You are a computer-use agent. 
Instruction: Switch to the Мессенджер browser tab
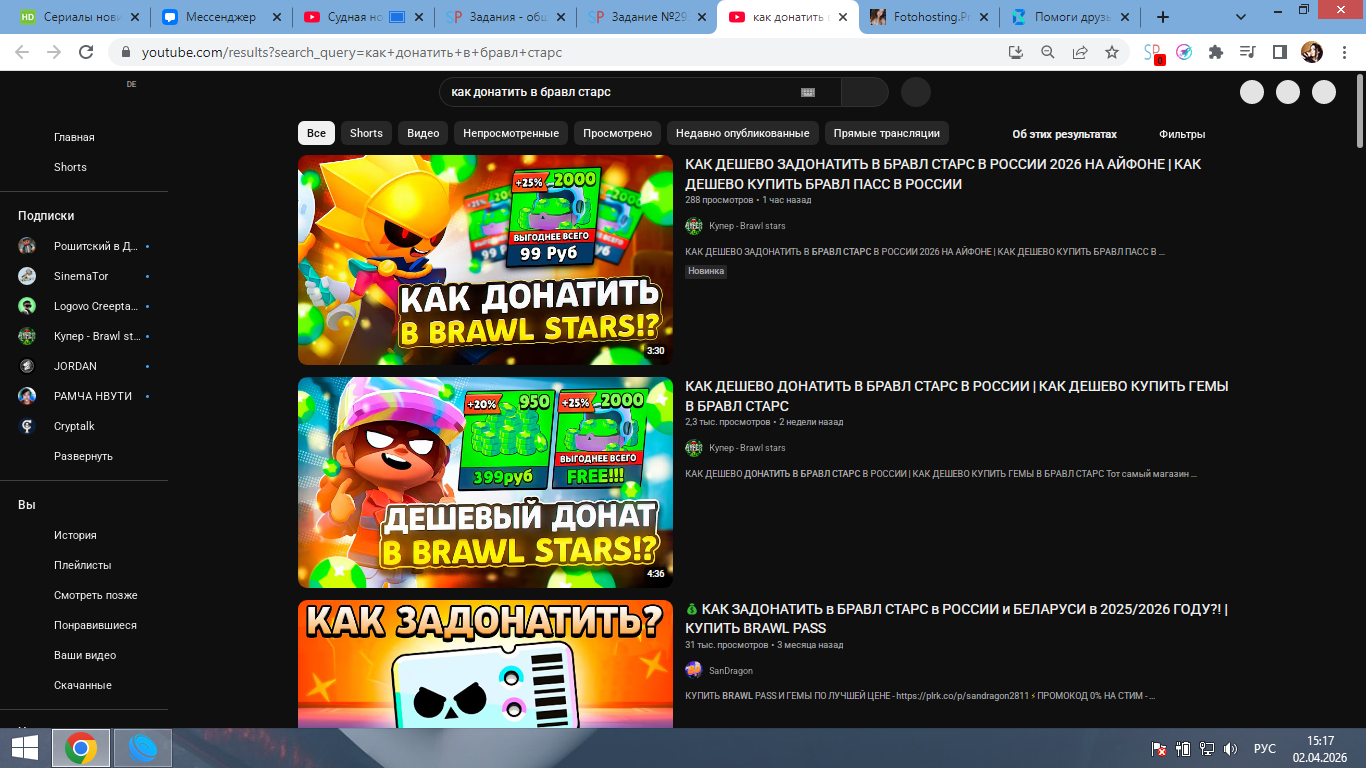pos(219,17)
